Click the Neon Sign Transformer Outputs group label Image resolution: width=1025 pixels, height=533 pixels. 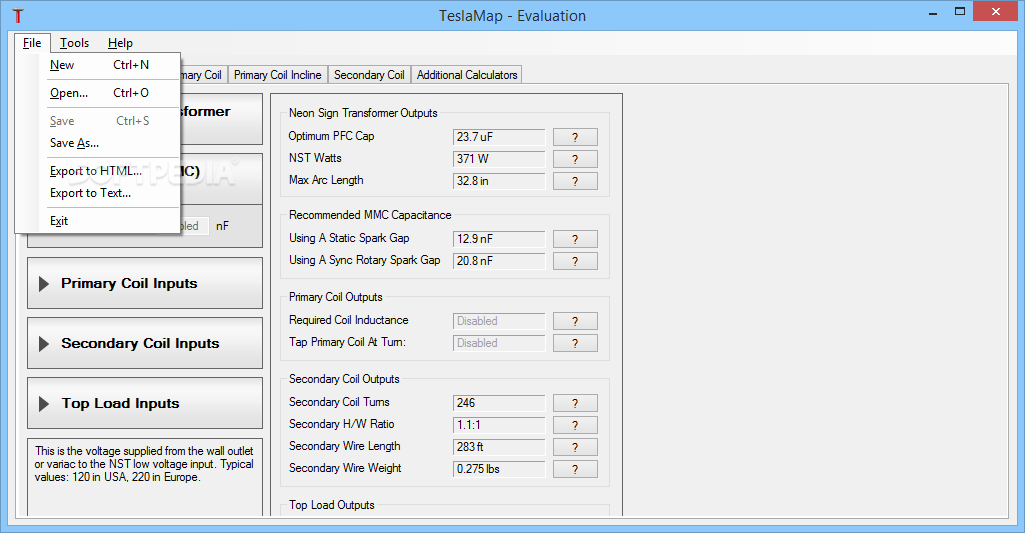tap(363, 113)
